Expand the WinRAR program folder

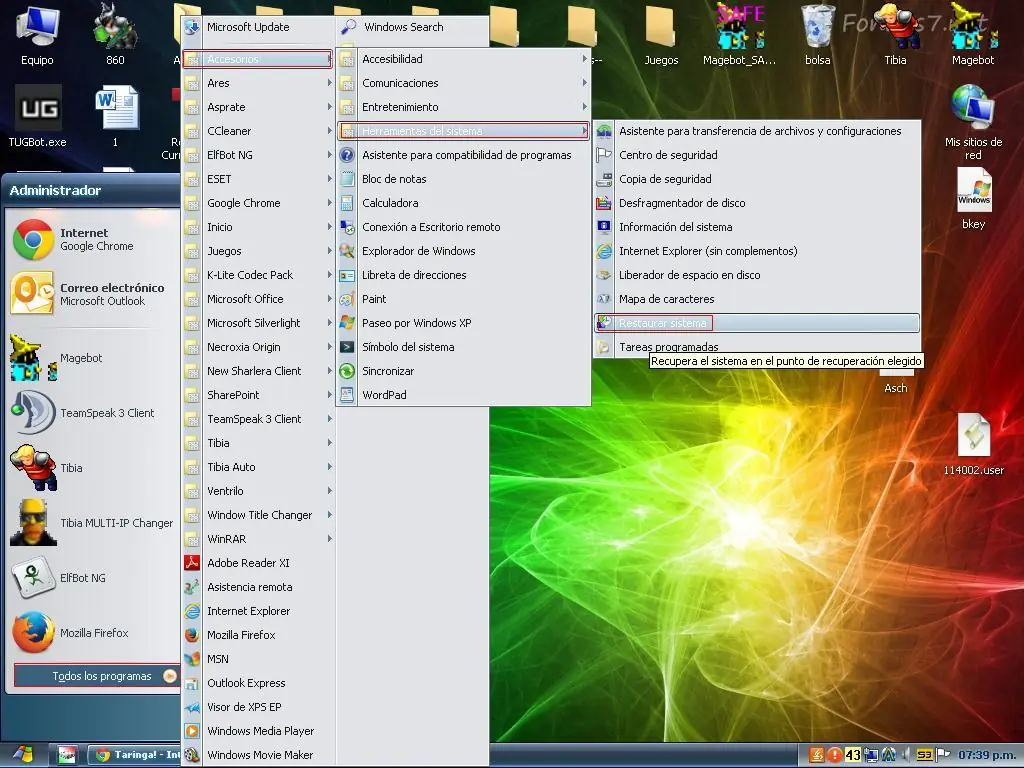pos(257,539)
